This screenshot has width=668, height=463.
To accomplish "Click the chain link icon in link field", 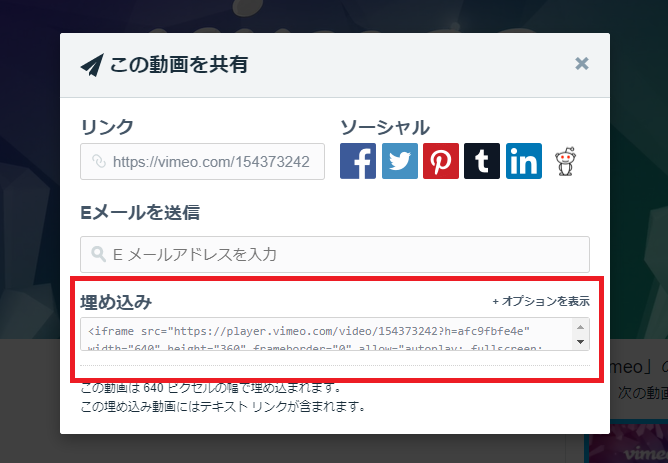I will pyautogui.click(x=99, y=161).
